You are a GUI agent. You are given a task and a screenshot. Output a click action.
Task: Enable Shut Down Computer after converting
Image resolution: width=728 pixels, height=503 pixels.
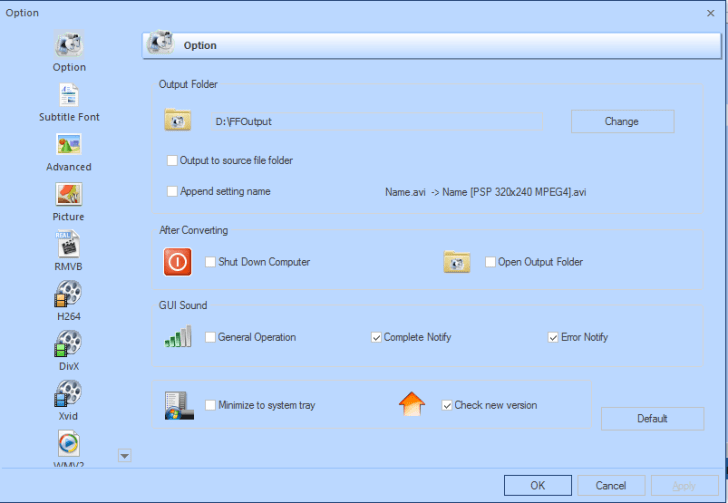pos(211,262)
